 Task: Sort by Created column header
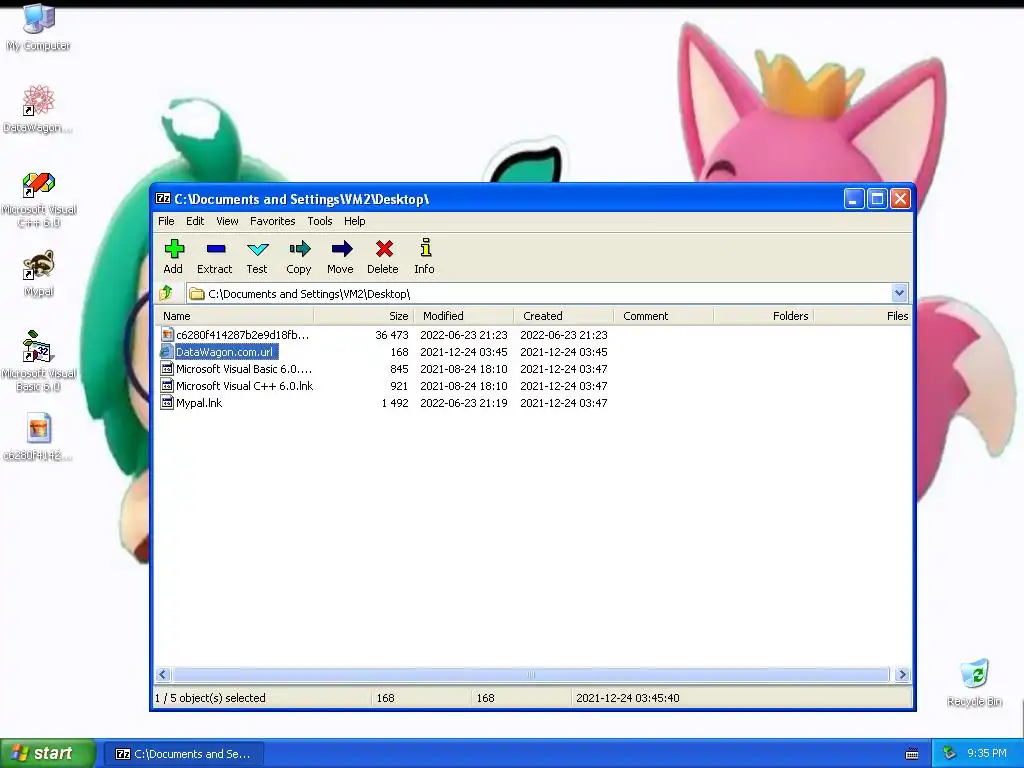(564, 315)
